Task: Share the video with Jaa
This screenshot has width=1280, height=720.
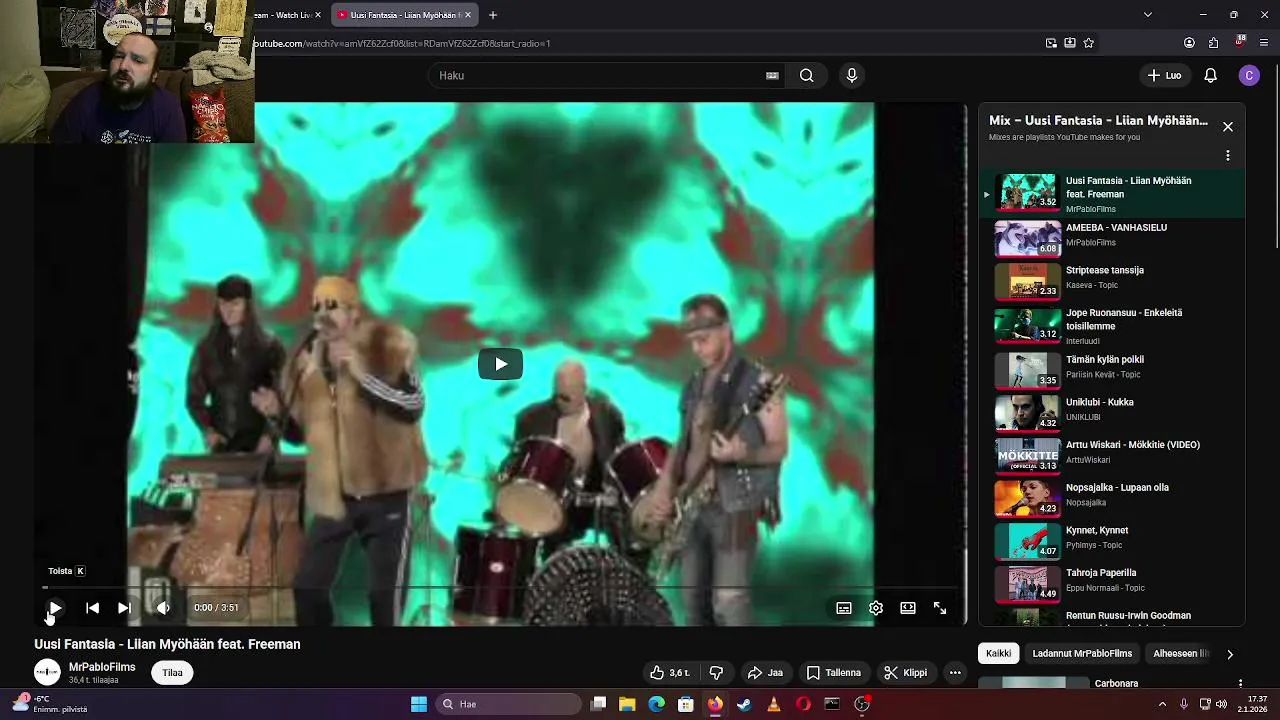Action: coord(765,673)
